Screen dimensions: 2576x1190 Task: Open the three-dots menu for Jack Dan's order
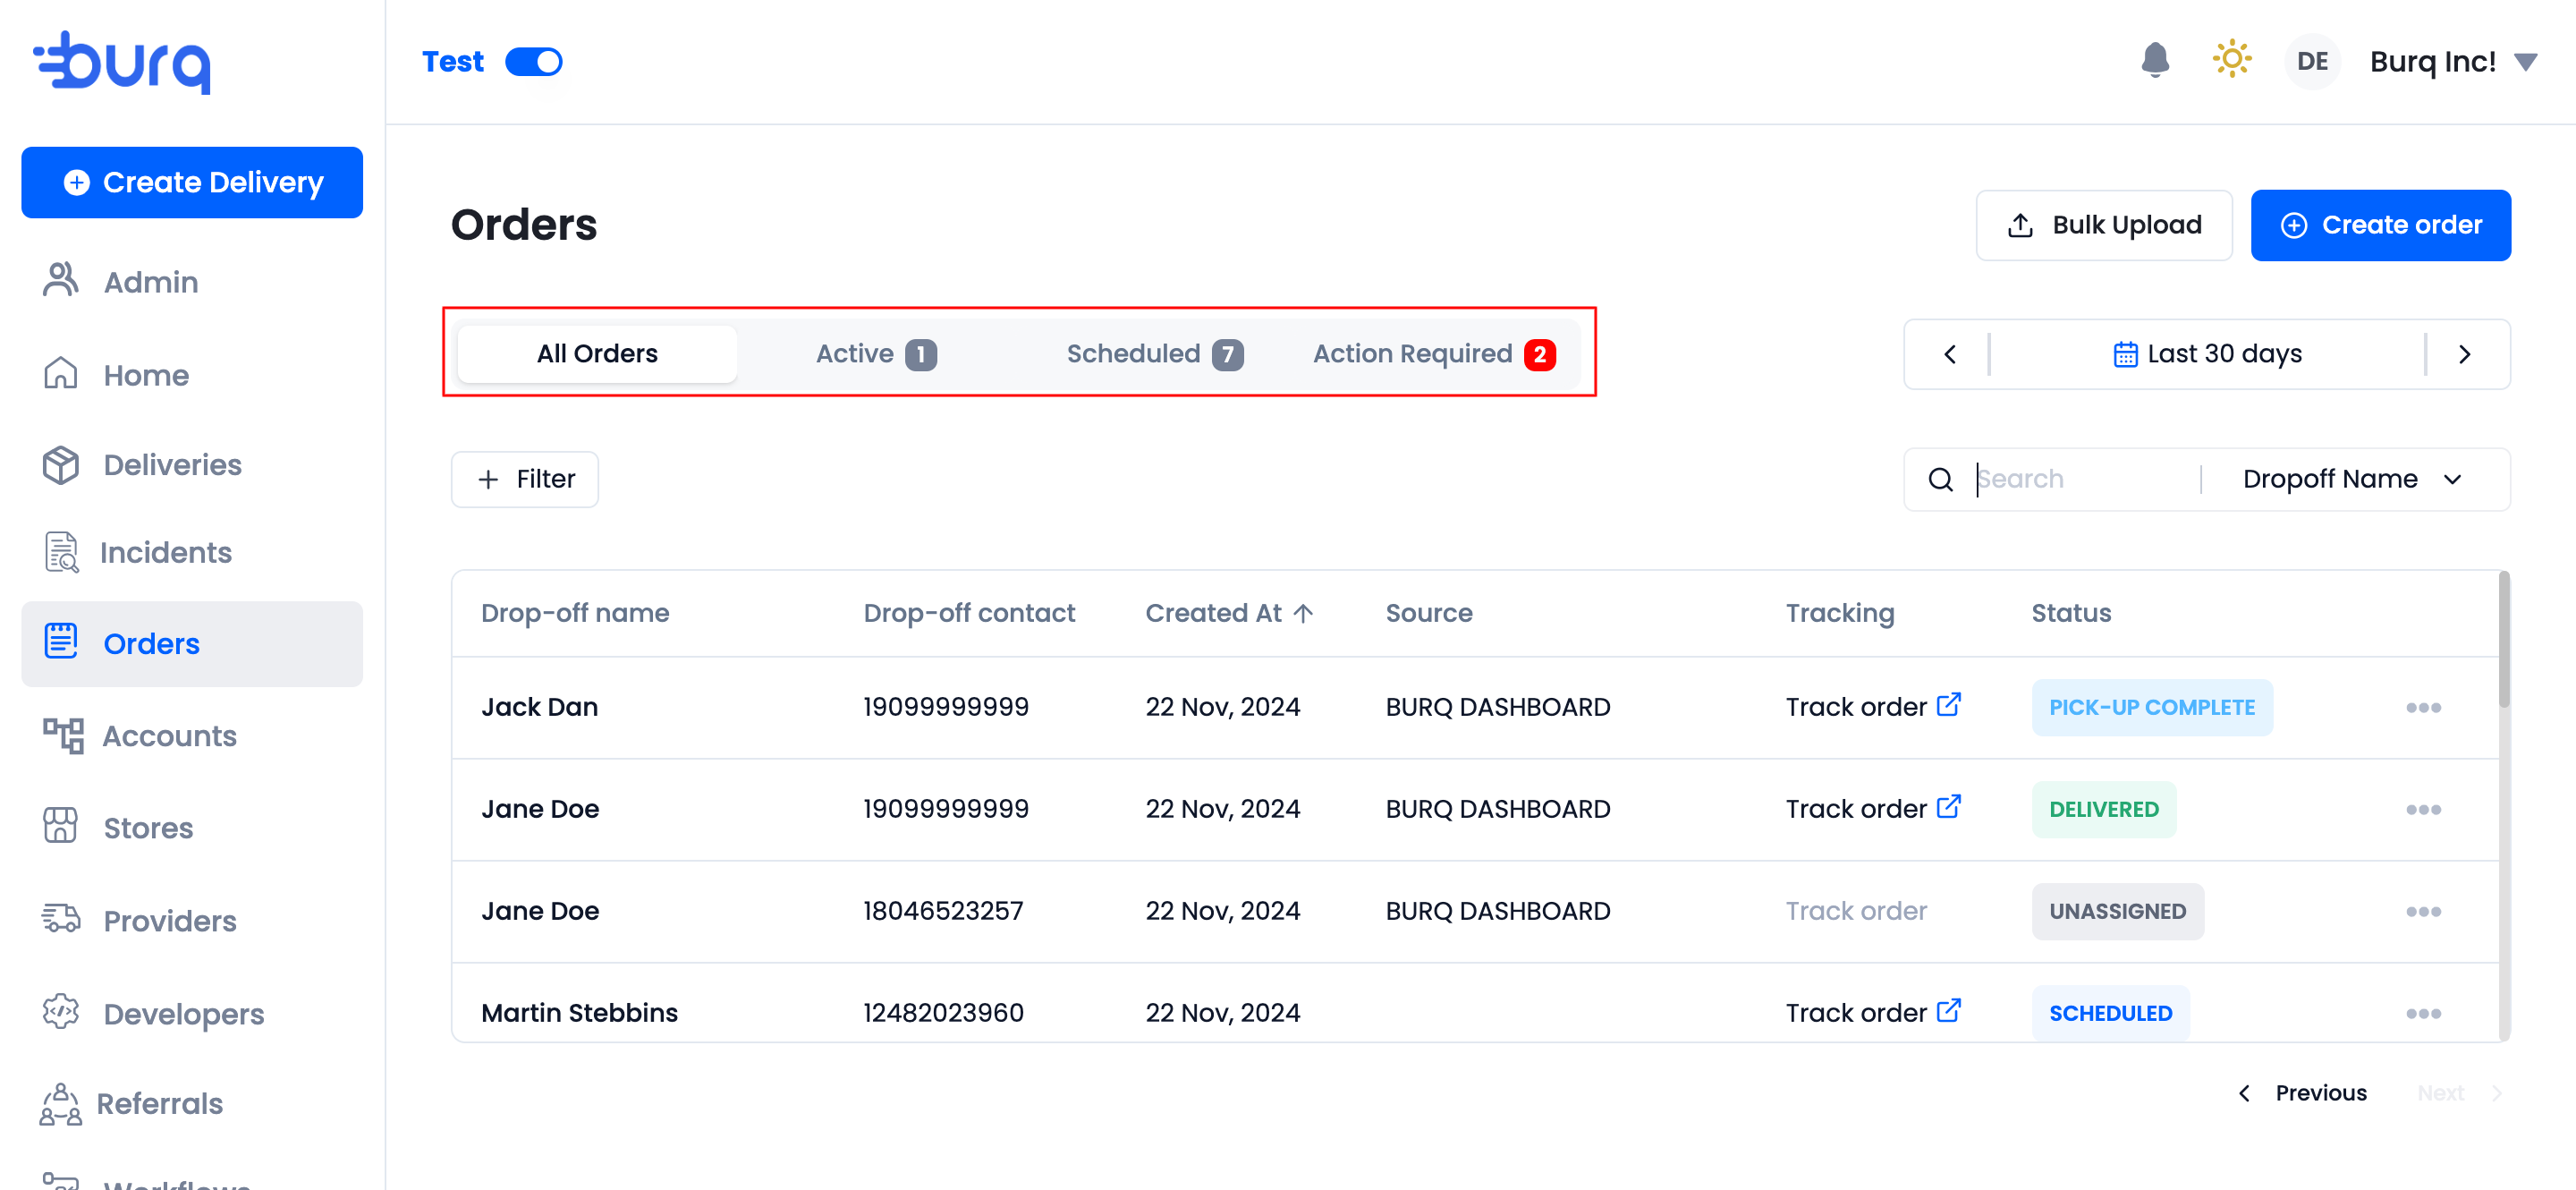pyautogui.click(x=2423, y=708)
